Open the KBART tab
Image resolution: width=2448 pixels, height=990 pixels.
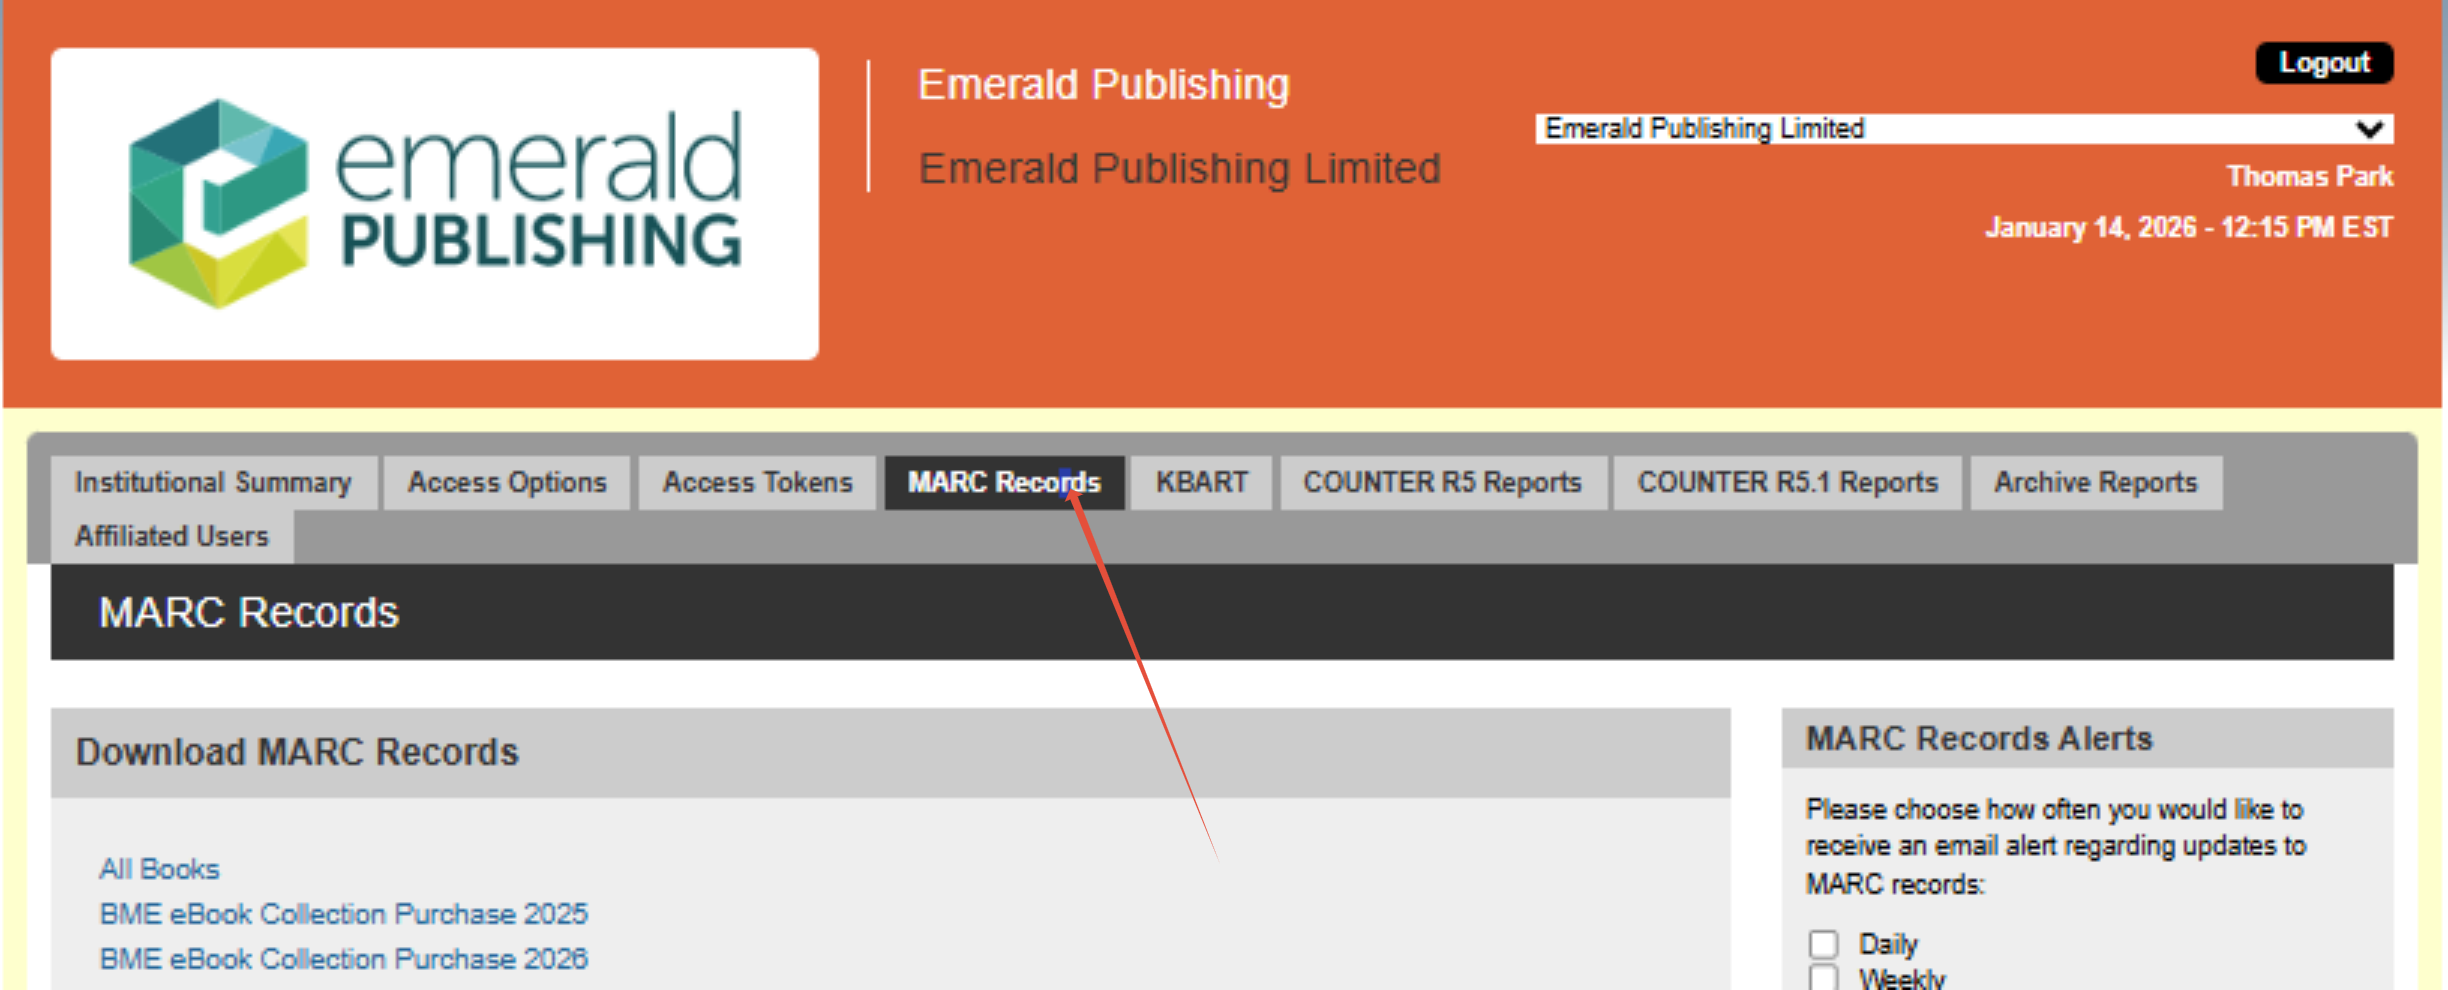pyautogui.click(x=1201, y=482)
